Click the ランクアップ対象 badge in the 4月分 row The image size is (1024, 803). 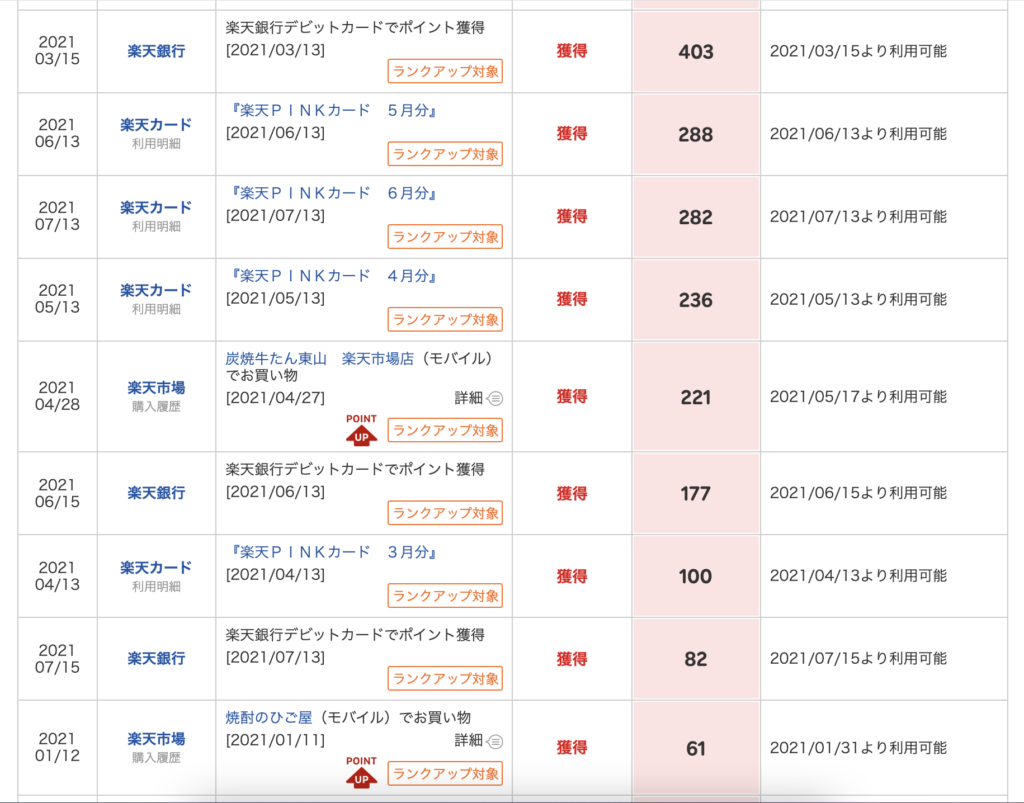pyautogui.click(x=445, y=320)
